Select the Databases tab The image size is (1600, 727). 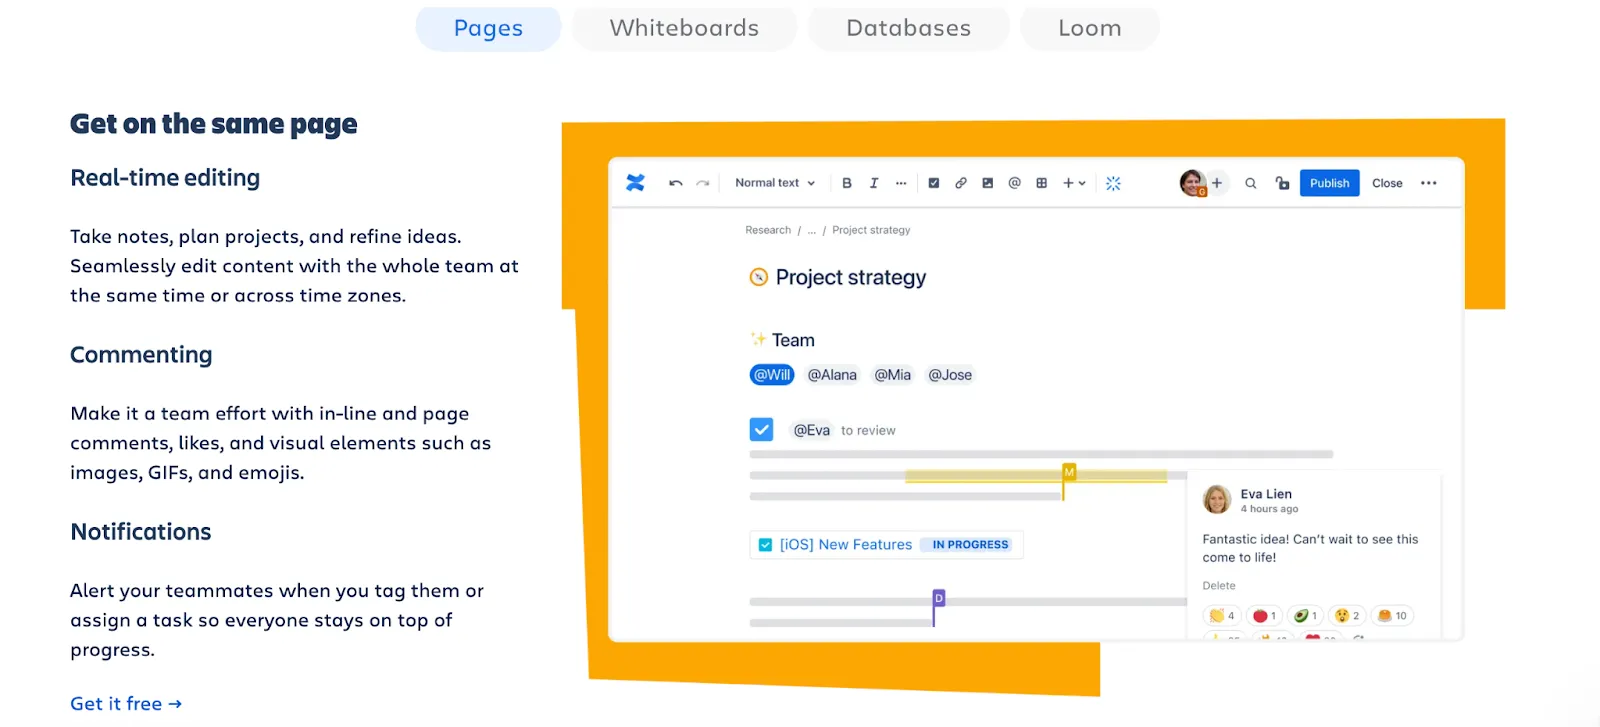pyautogui.click(x=908, y=28)
